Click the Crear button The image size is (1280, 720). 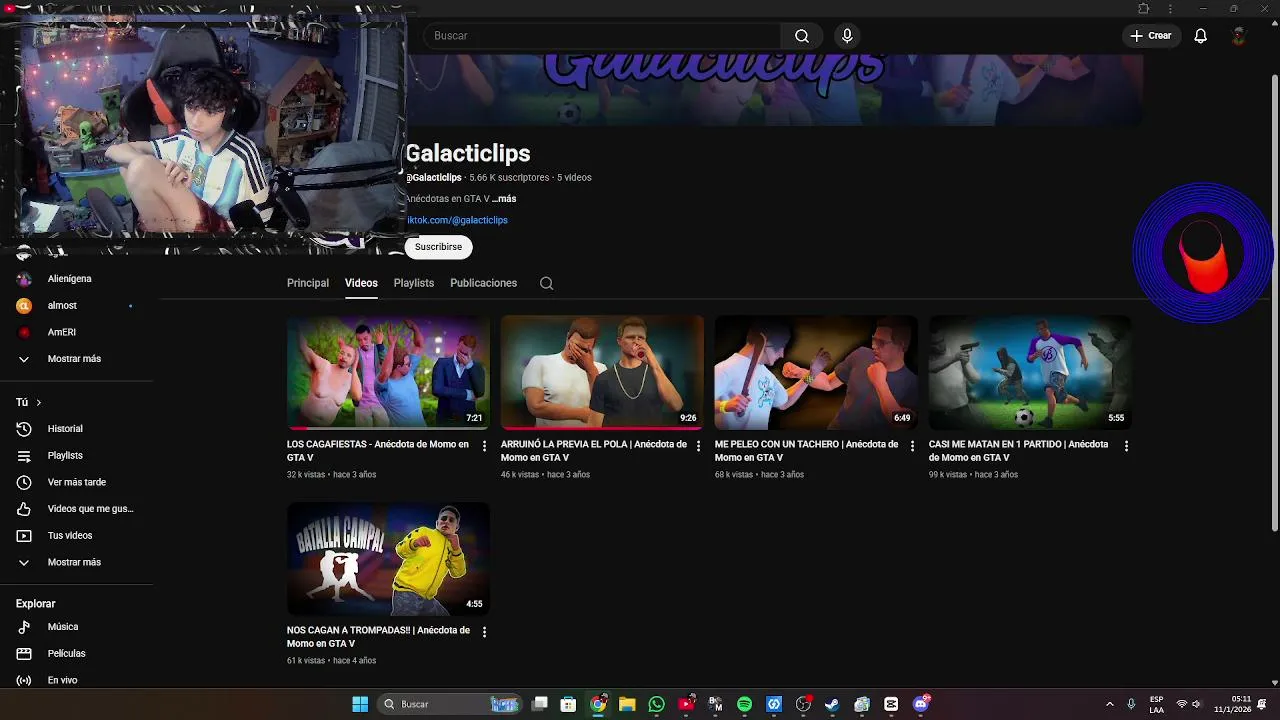pos(1151,36)
